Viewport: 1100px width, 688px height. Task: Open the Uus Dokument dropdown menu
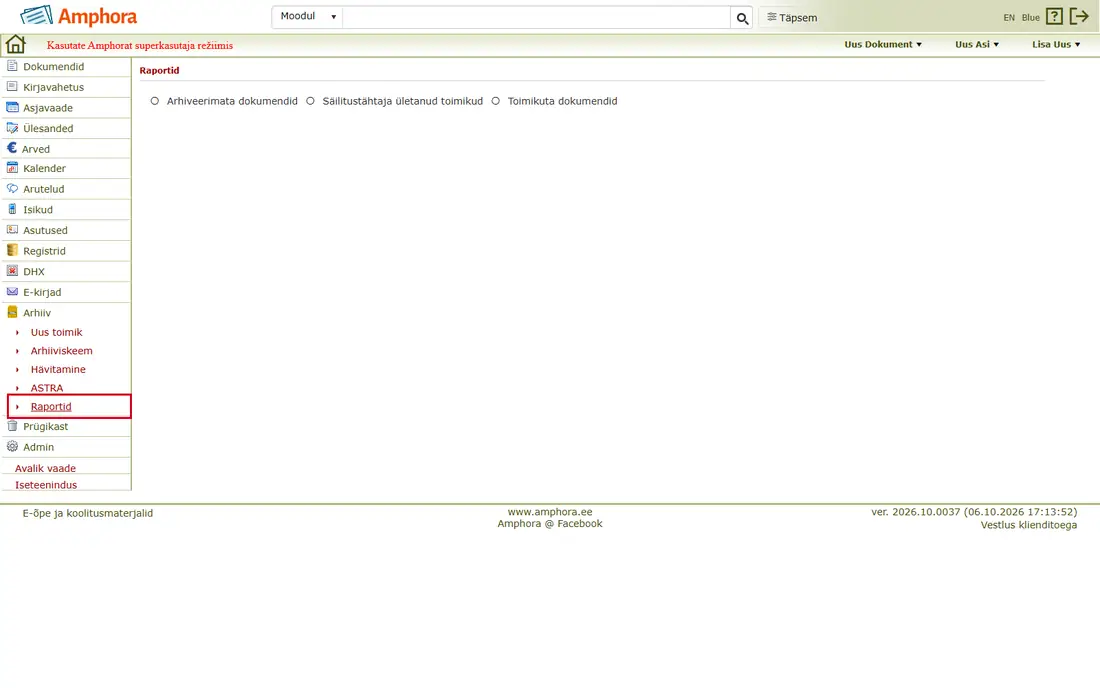pos(883,44)
